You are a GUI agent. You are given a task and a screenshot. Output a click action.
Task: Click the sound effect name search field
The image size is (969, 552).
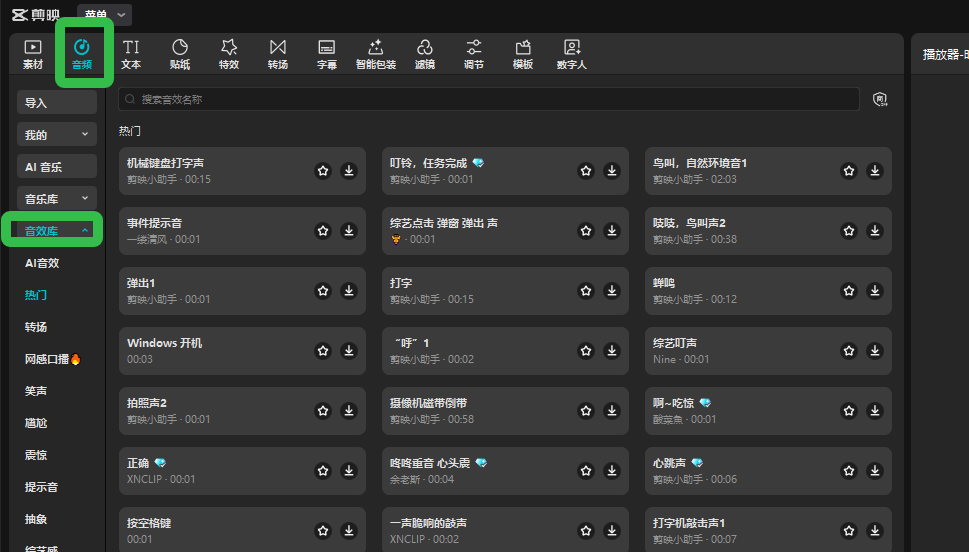tap(488, 99)
